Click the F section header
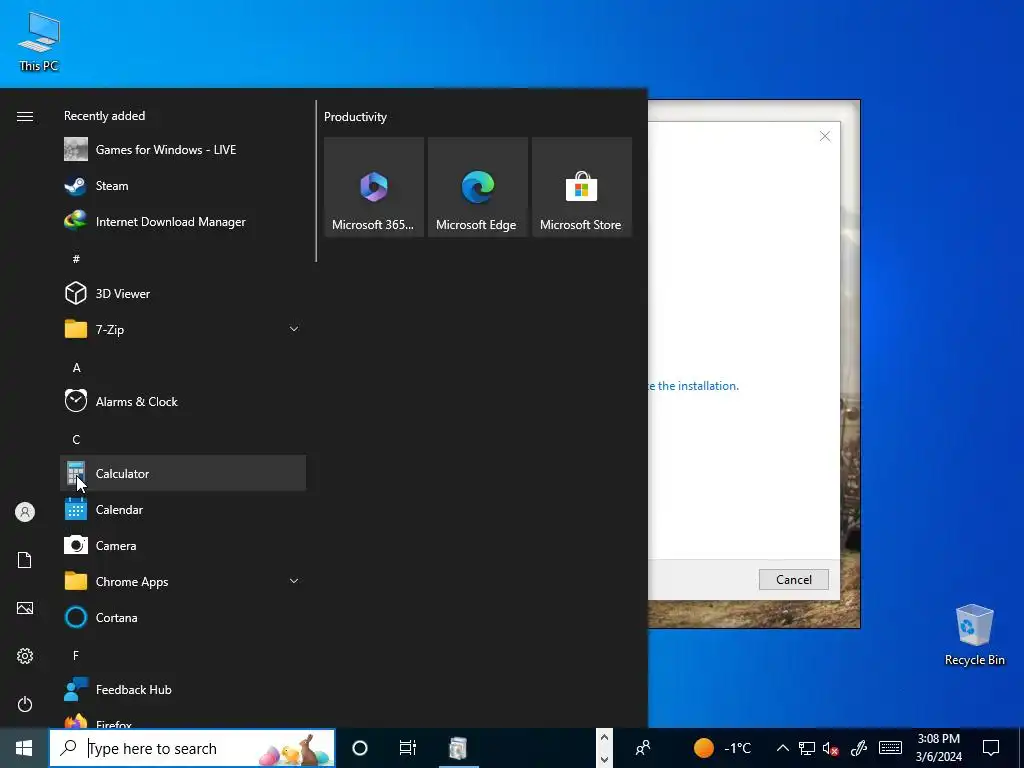The height and width of the screenshot is (768, 1024). [x=76, y=655]
